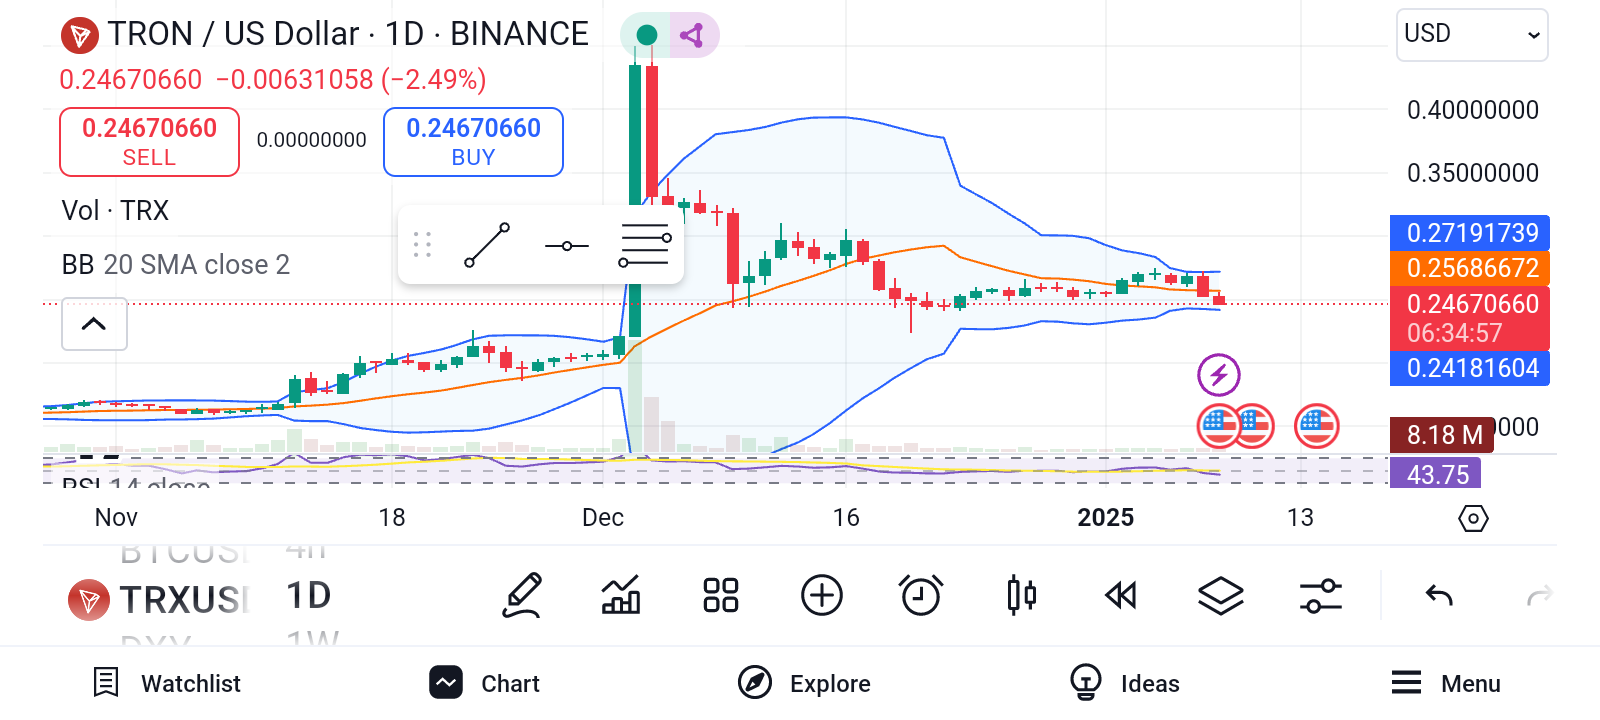This screenshot has height=720, width=1600.
Task: Click the rightmost US flag economic event marker
Action: tap(1316, 426)
